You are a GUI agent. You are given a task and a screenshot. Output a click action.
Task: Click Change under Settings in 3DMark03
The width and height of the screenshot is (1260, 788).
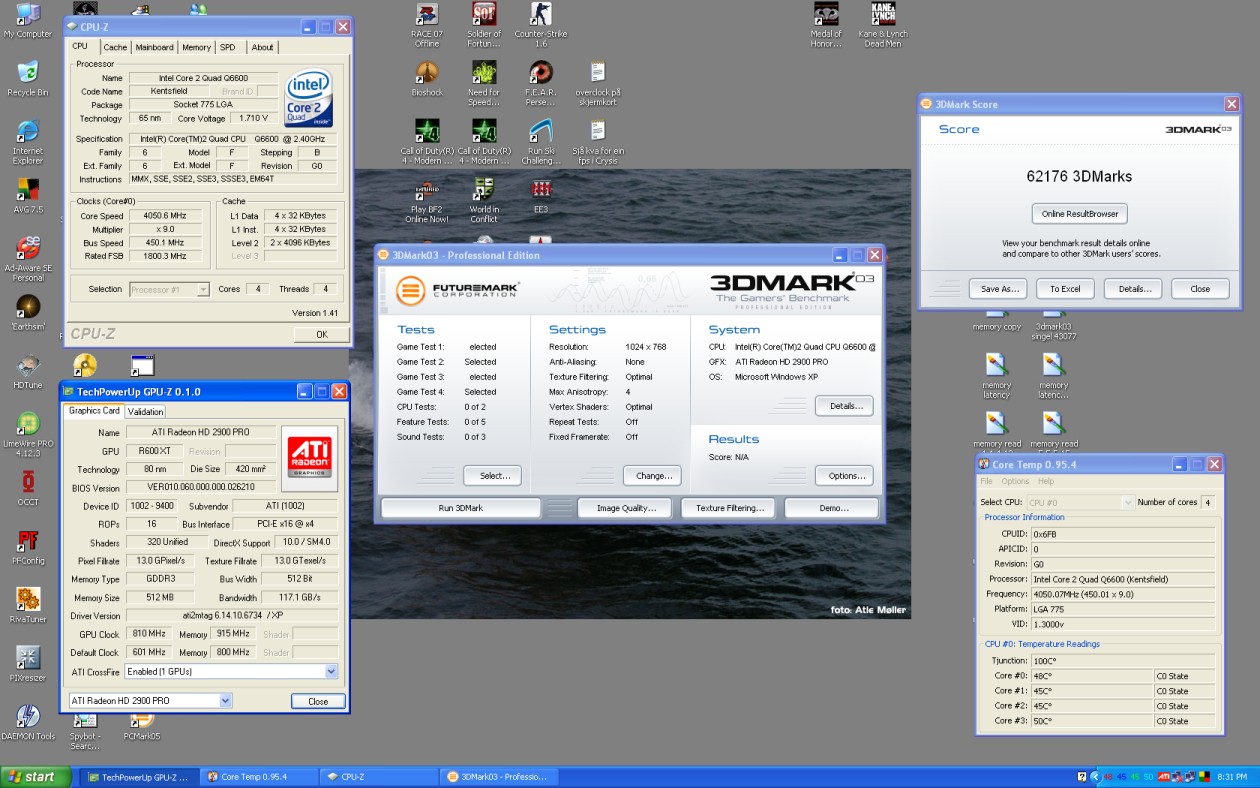pos(652,476)
